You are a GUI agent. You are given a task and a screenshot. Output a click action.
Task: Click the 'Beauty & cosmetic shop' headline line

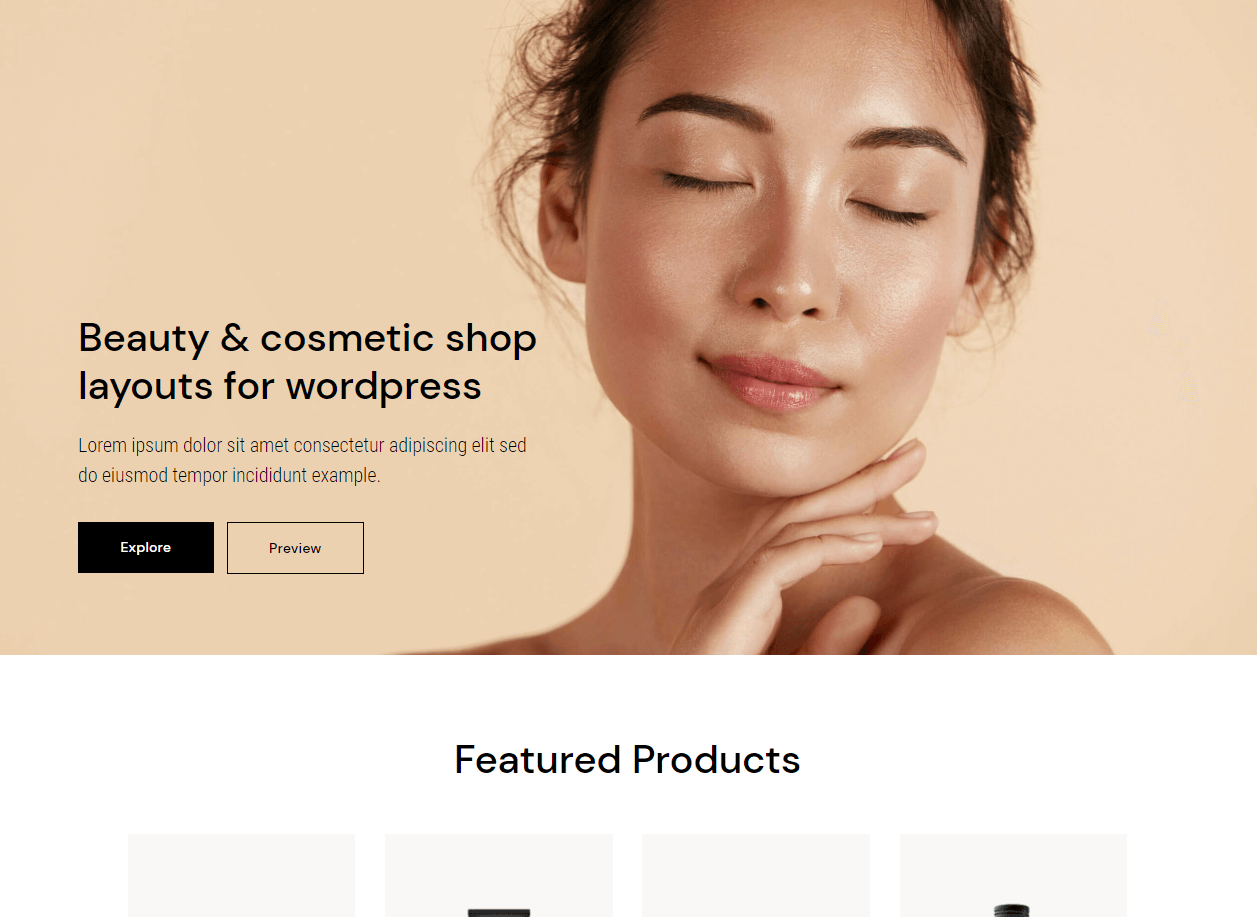308,338
